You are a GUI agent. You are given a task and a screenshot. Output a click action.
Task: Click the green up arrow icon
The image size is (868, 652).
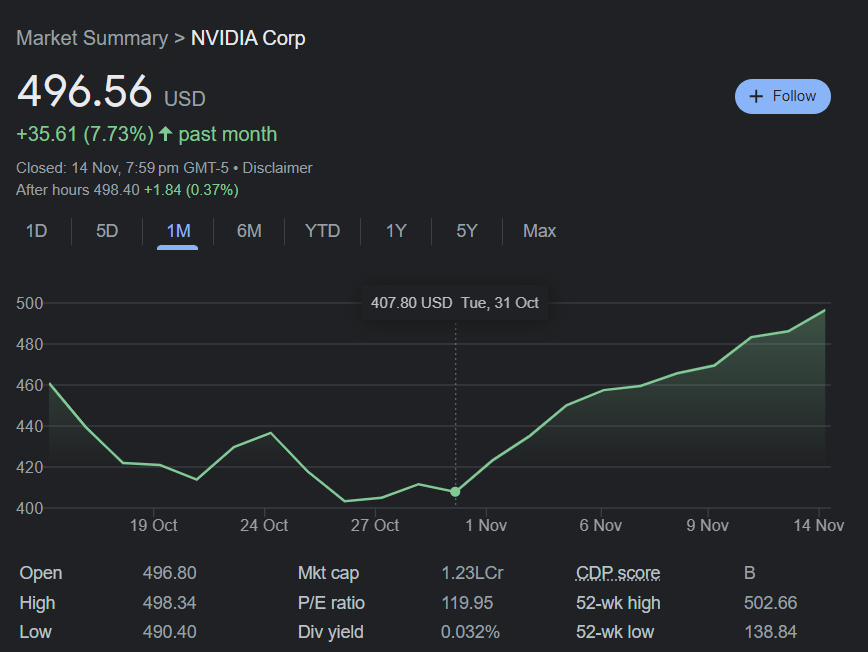[166, 134]
